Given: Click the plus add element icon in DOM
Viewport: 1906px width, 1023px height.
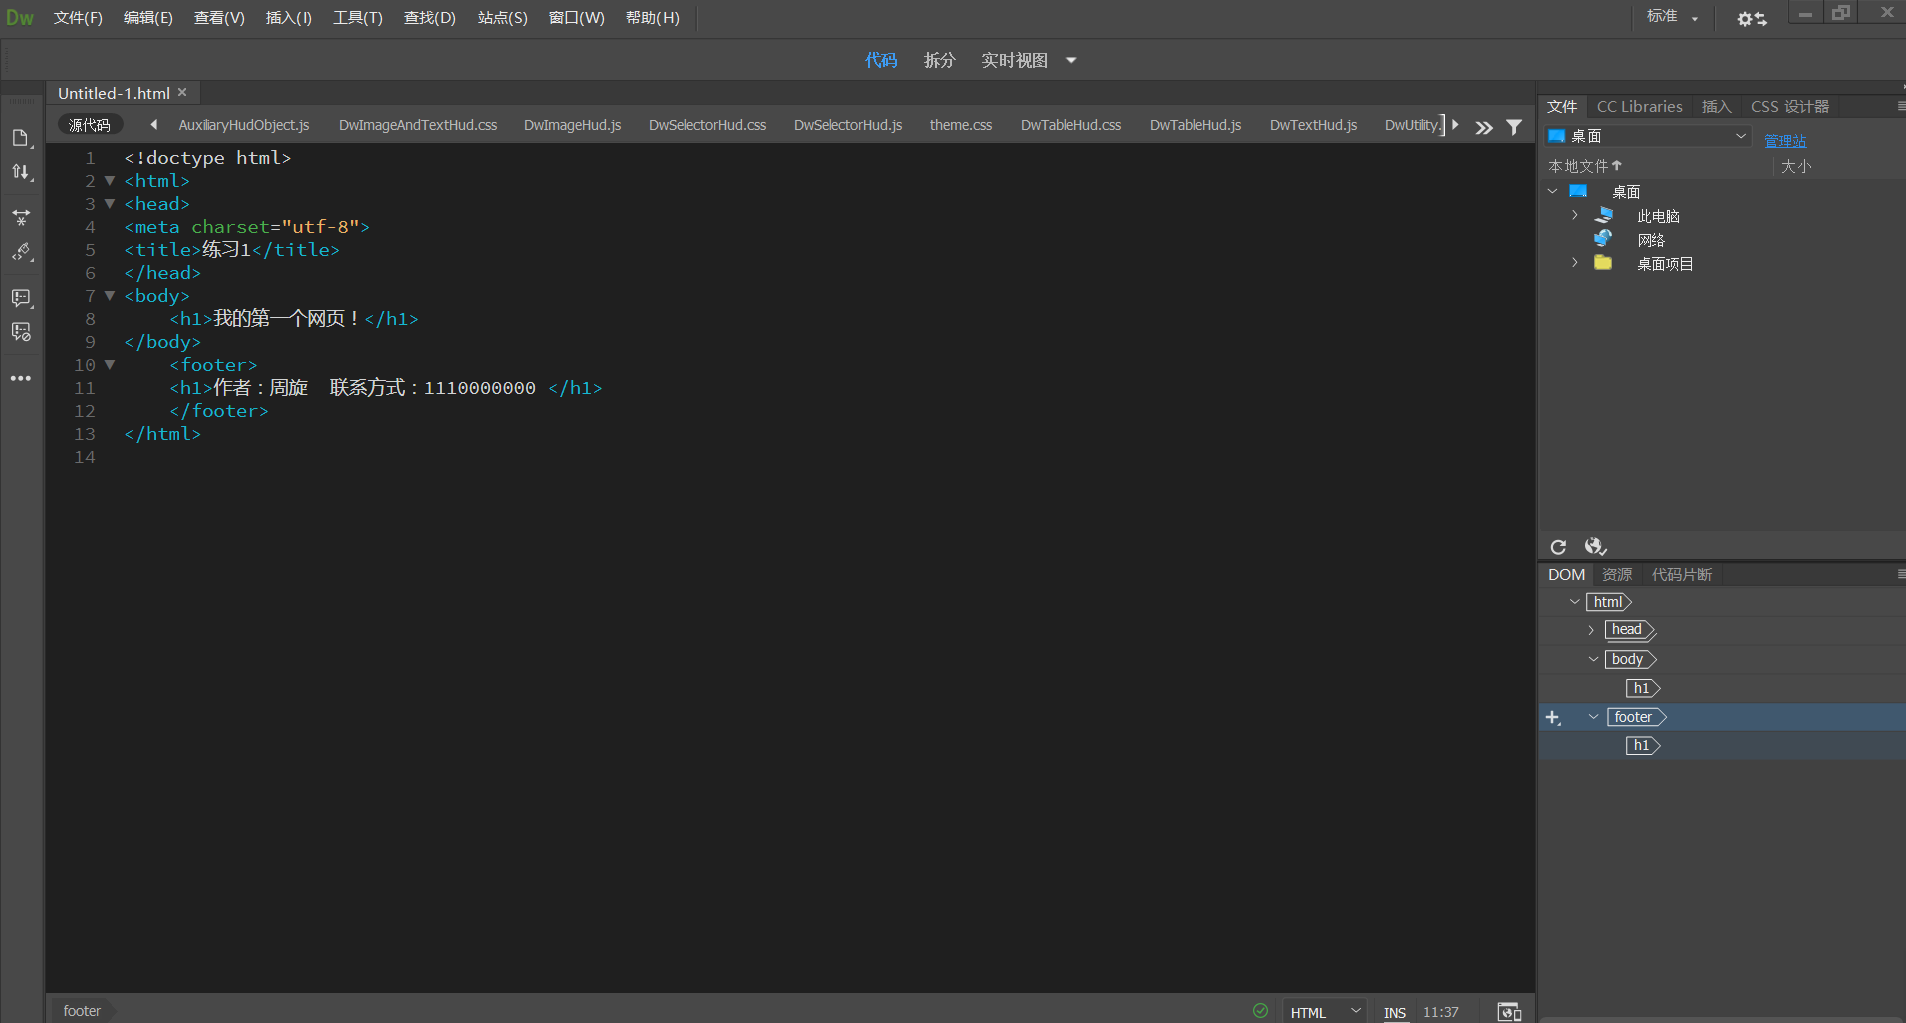Looking at the screenshot, I should tap(1553, 718).
